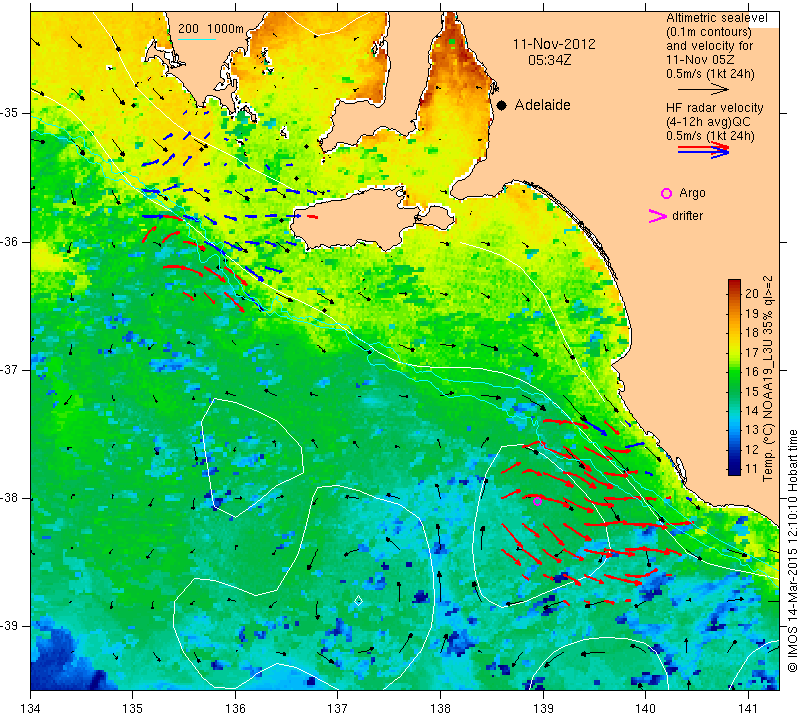Click the 18 degree label on colorbar
The width and height of the screenshot is (800, 720).
coord(752,333)
